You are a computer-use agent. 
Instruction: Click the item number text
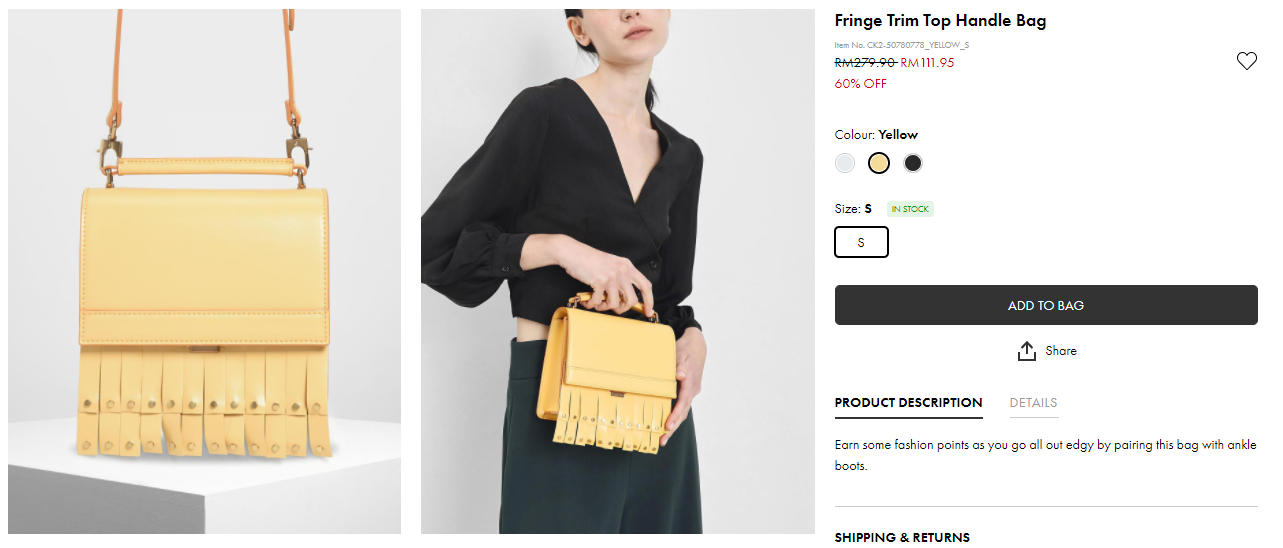click(x=902, y=45)
